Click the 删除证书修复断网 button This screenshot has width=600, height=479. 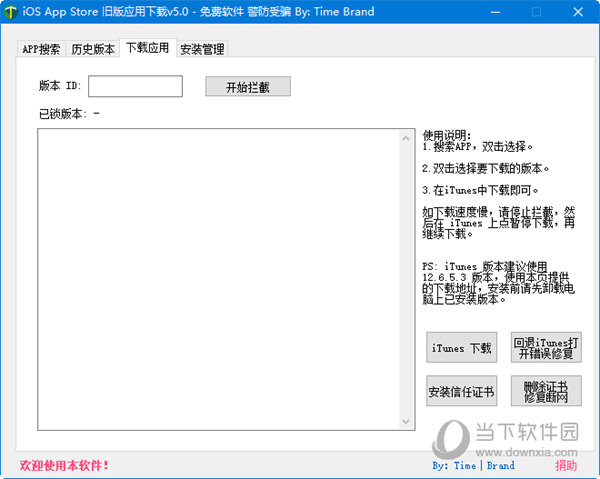546,391
